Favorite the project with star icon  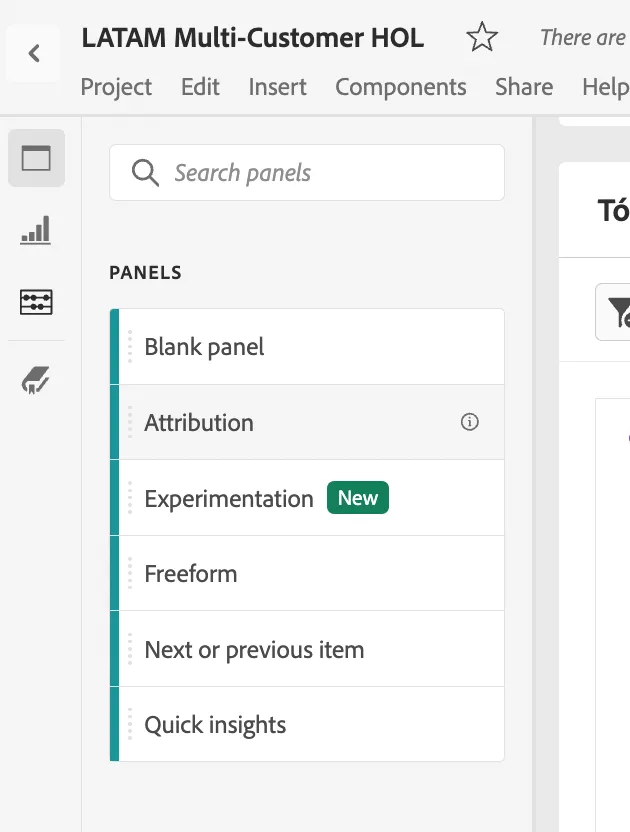coord(482,37)
